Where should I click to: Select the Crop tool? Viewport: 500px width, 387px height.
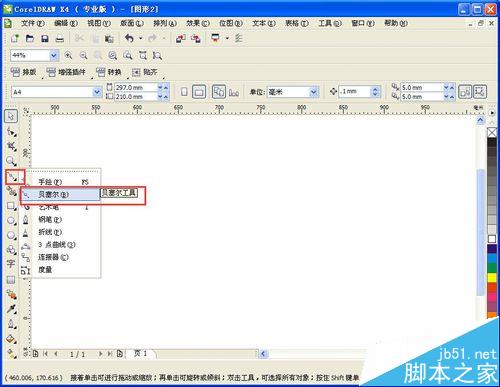click(x=11, y=146)
